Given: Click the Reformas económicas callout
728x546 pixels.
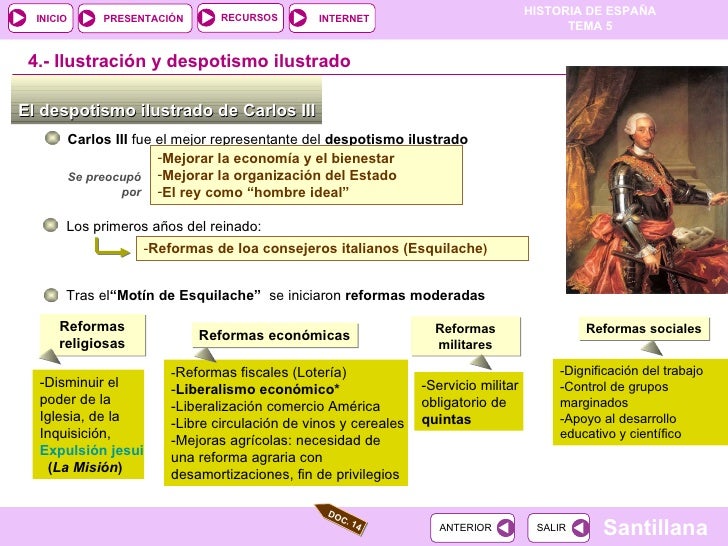Looking at the screenshot, I should 275,335.
